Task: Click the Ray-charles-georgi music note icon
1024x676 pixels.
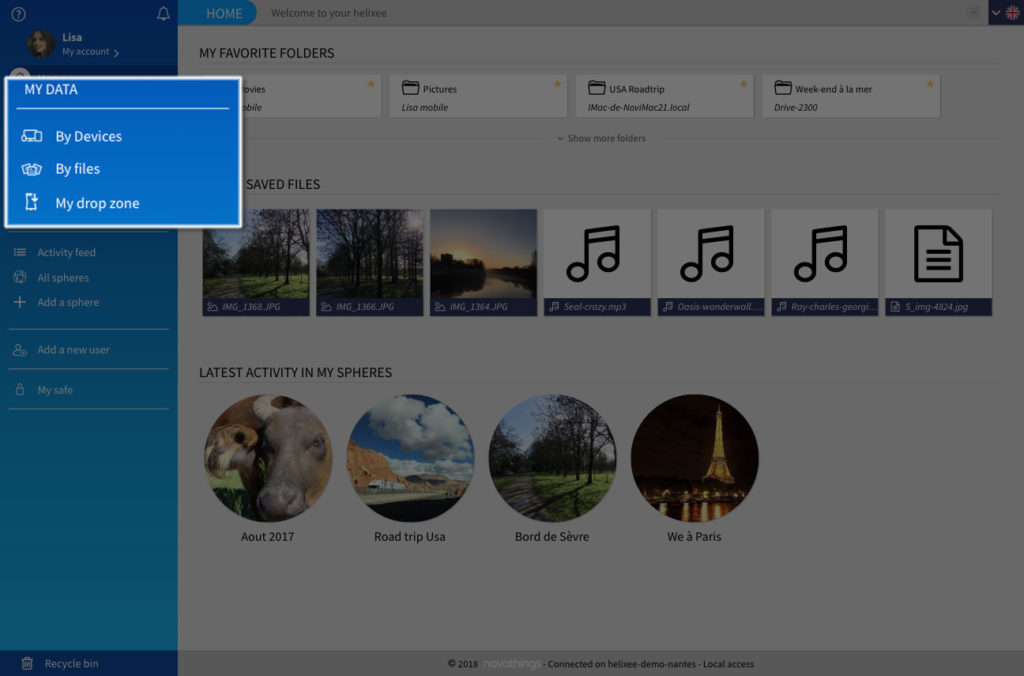Action: pyautogui.click(x=822, y=253)
